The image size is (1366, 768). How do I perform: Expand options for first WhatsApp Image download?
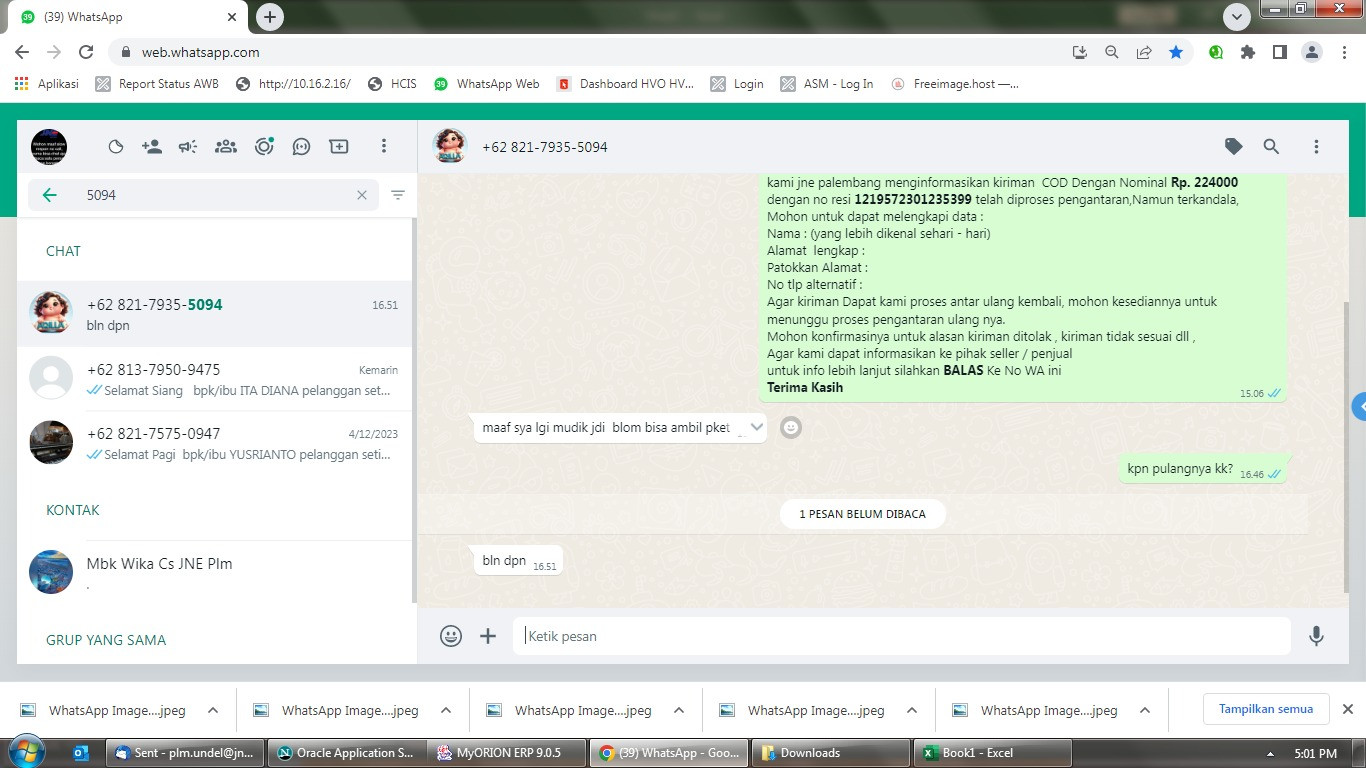[x=213, y=711]
